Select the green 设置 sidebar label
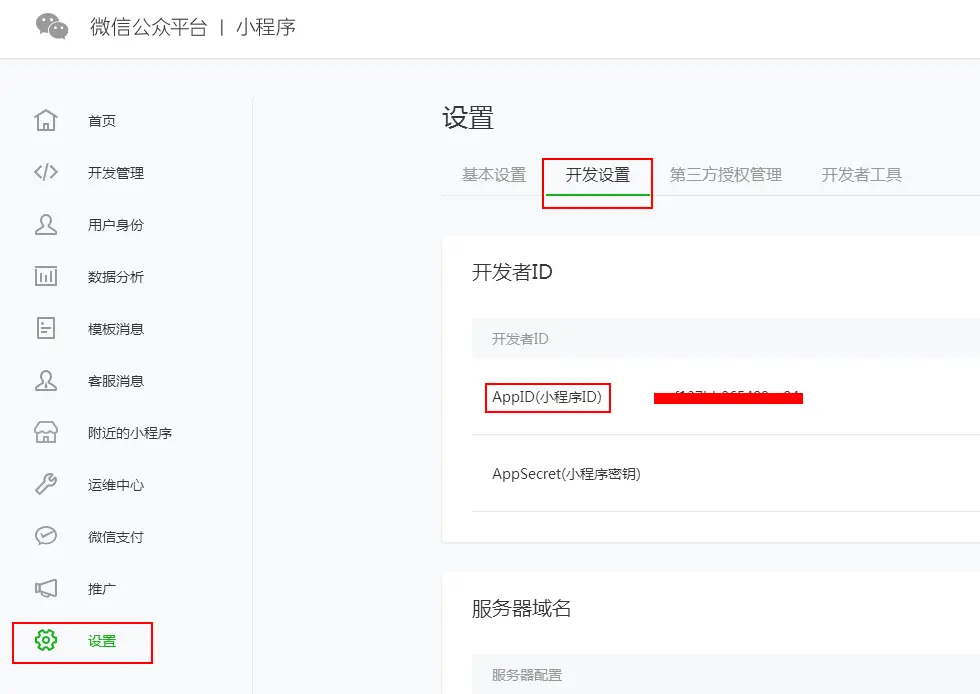The image size is (980, 694). (x=102, y=641)
